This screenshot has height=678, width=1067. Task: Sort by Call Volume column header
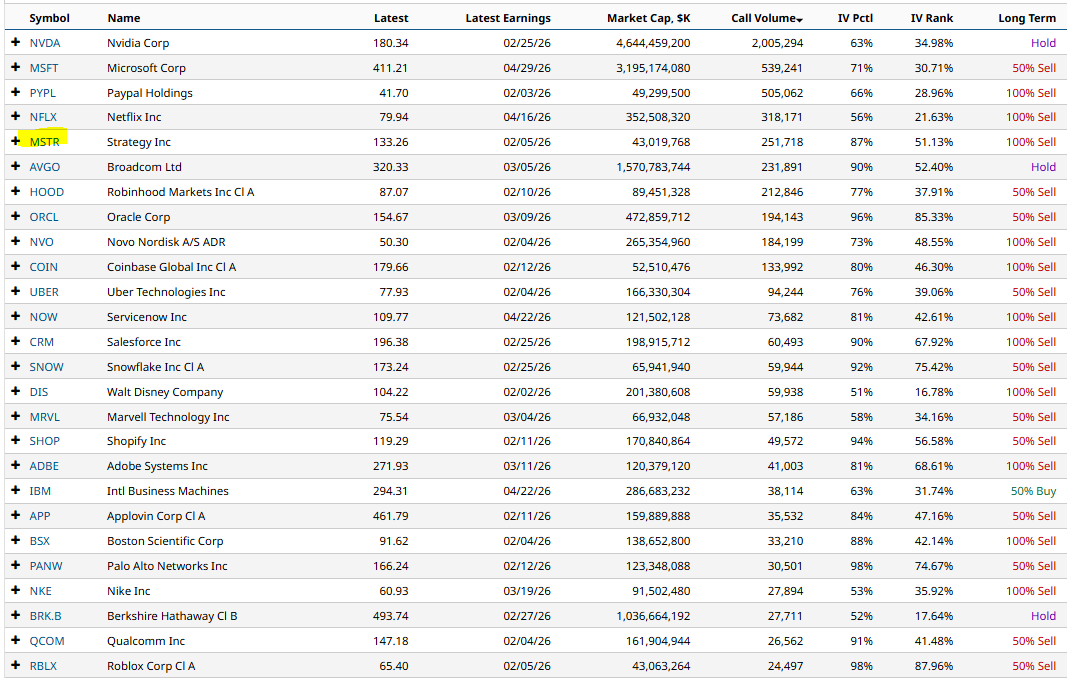coord(767,18)
